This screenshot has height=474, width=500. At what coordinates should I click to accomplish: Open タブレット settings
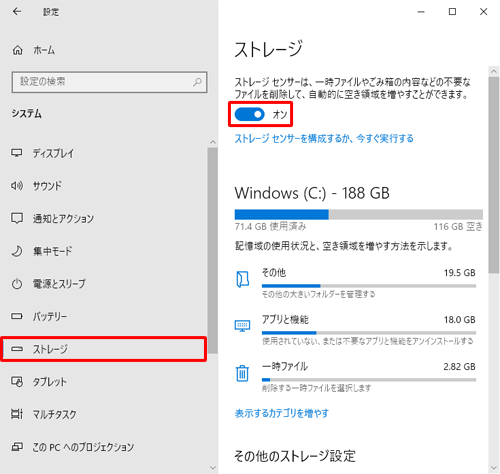pyautogui.click(x=103, y=381)
